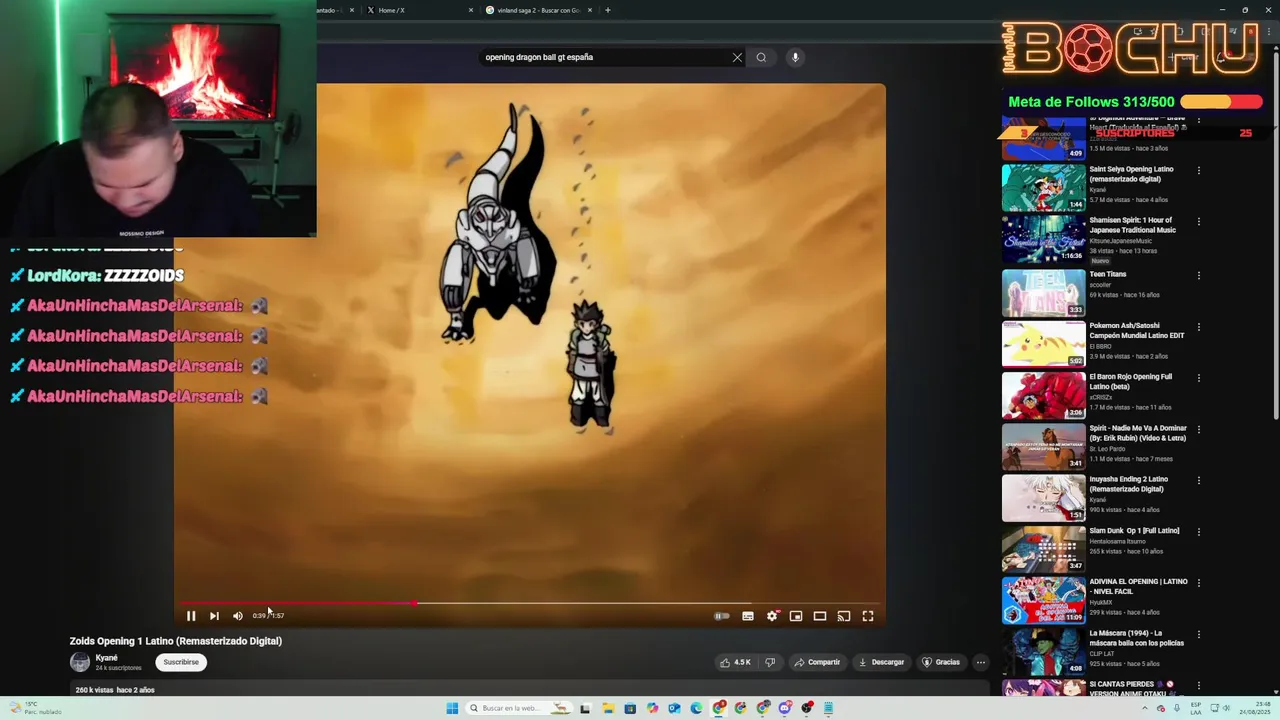Viewport: 1280px width, 720px height.
Task: Open Microsoft Edge from taskbar
Action: click(696, 708)
